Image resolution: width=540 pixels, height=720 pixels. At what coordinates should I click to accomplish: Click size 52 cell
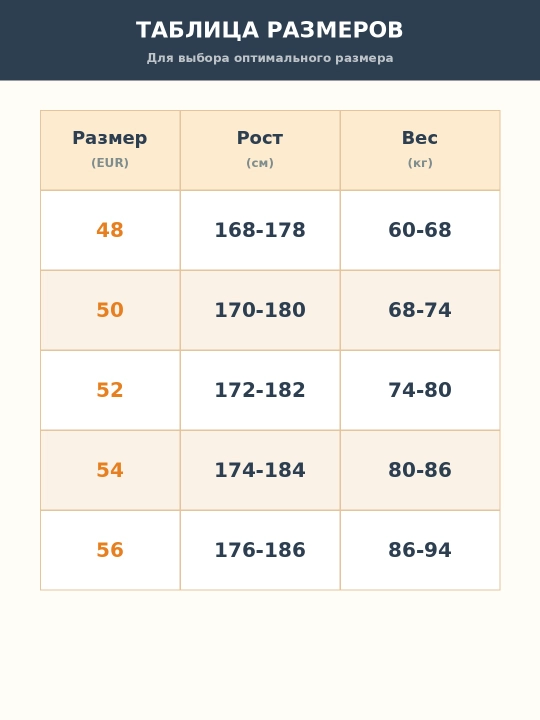[x=110, y=390]
